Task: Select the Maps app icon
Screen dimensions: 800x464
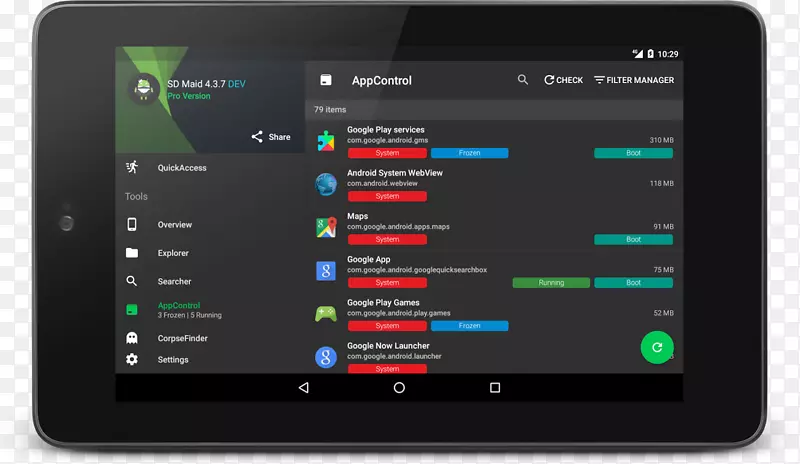Action: [326, 227]
